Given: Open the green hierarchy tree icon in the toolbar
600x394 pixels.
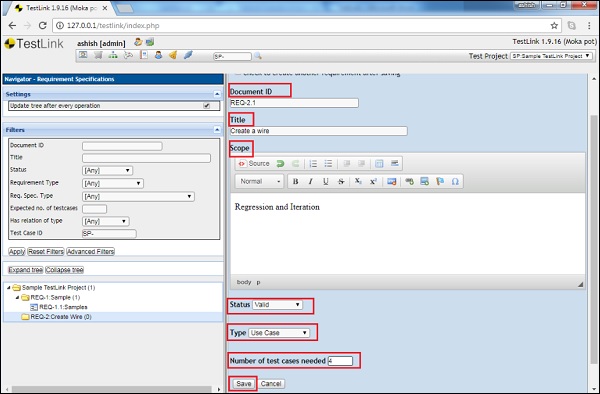Looking at the screenshot, I should pos(113,55).
